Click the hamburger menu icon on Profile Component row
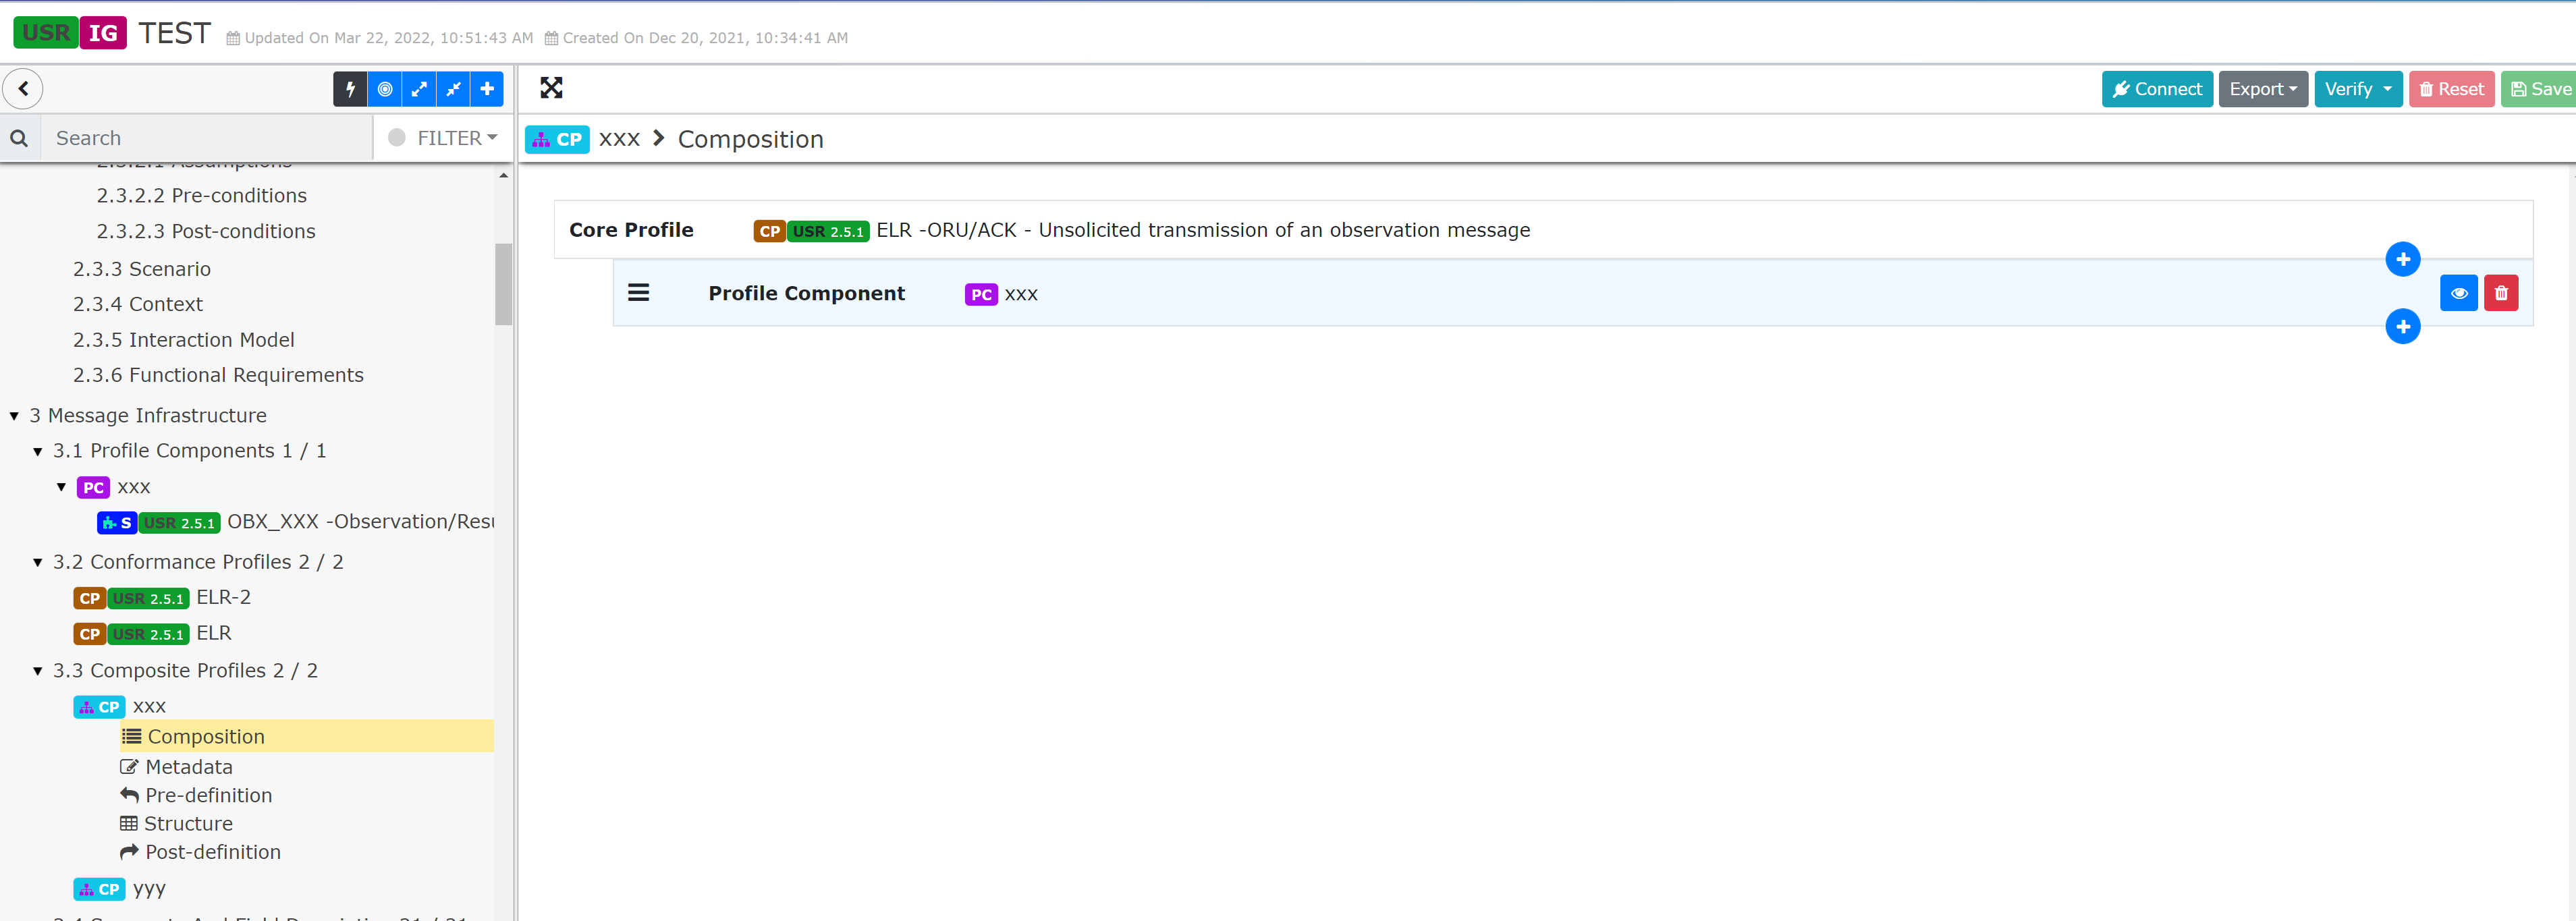The height and width of the screenshot is (921, 2576). coord(640,292)
